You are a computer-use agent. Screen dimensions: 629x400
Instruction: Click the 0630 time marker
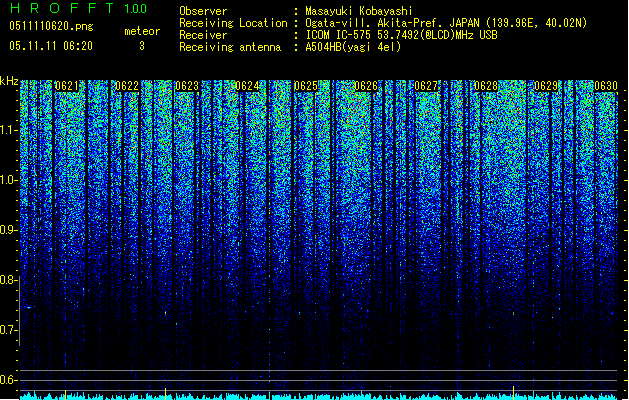pyautogui.click(x=606, y=86)
